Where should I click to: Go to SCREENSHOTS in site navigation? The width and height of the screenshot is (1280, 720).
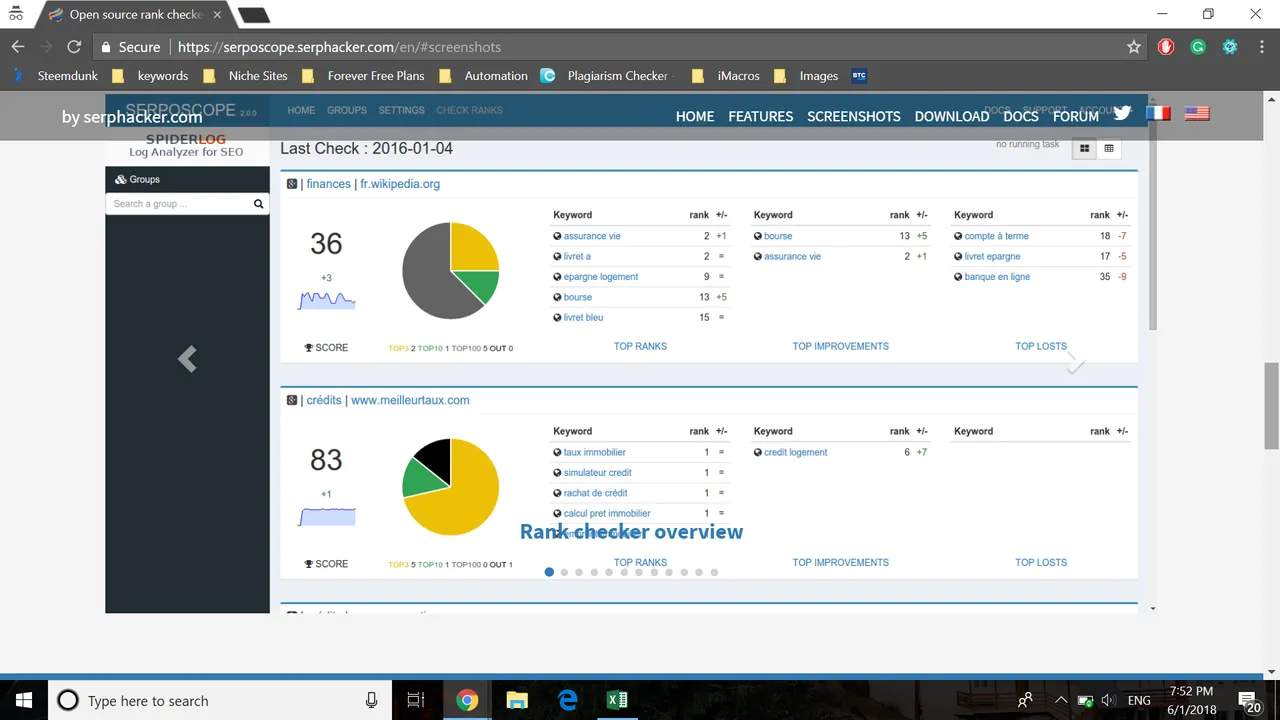click(854, 116)
